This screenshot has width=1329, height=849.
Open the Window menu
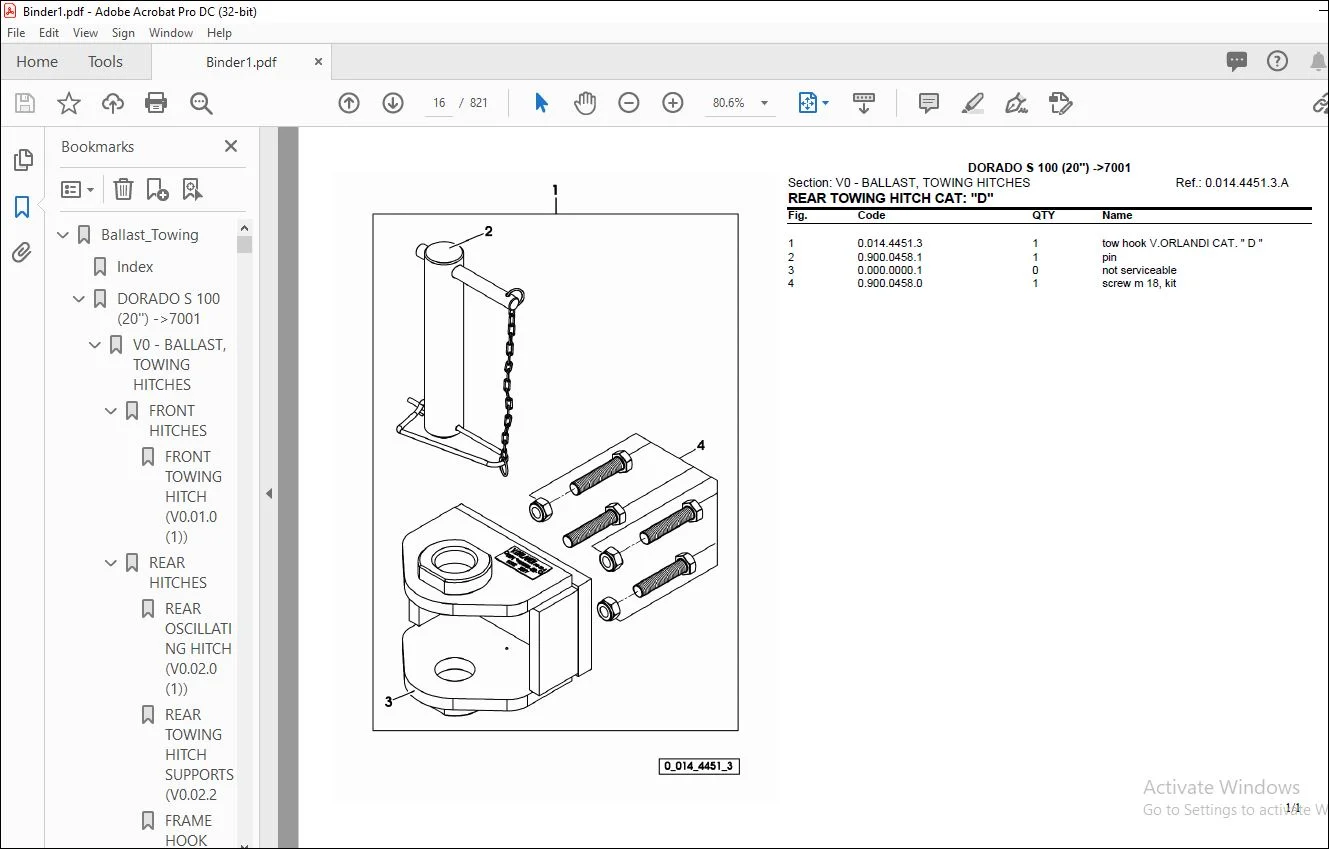(x=171, y=33)
